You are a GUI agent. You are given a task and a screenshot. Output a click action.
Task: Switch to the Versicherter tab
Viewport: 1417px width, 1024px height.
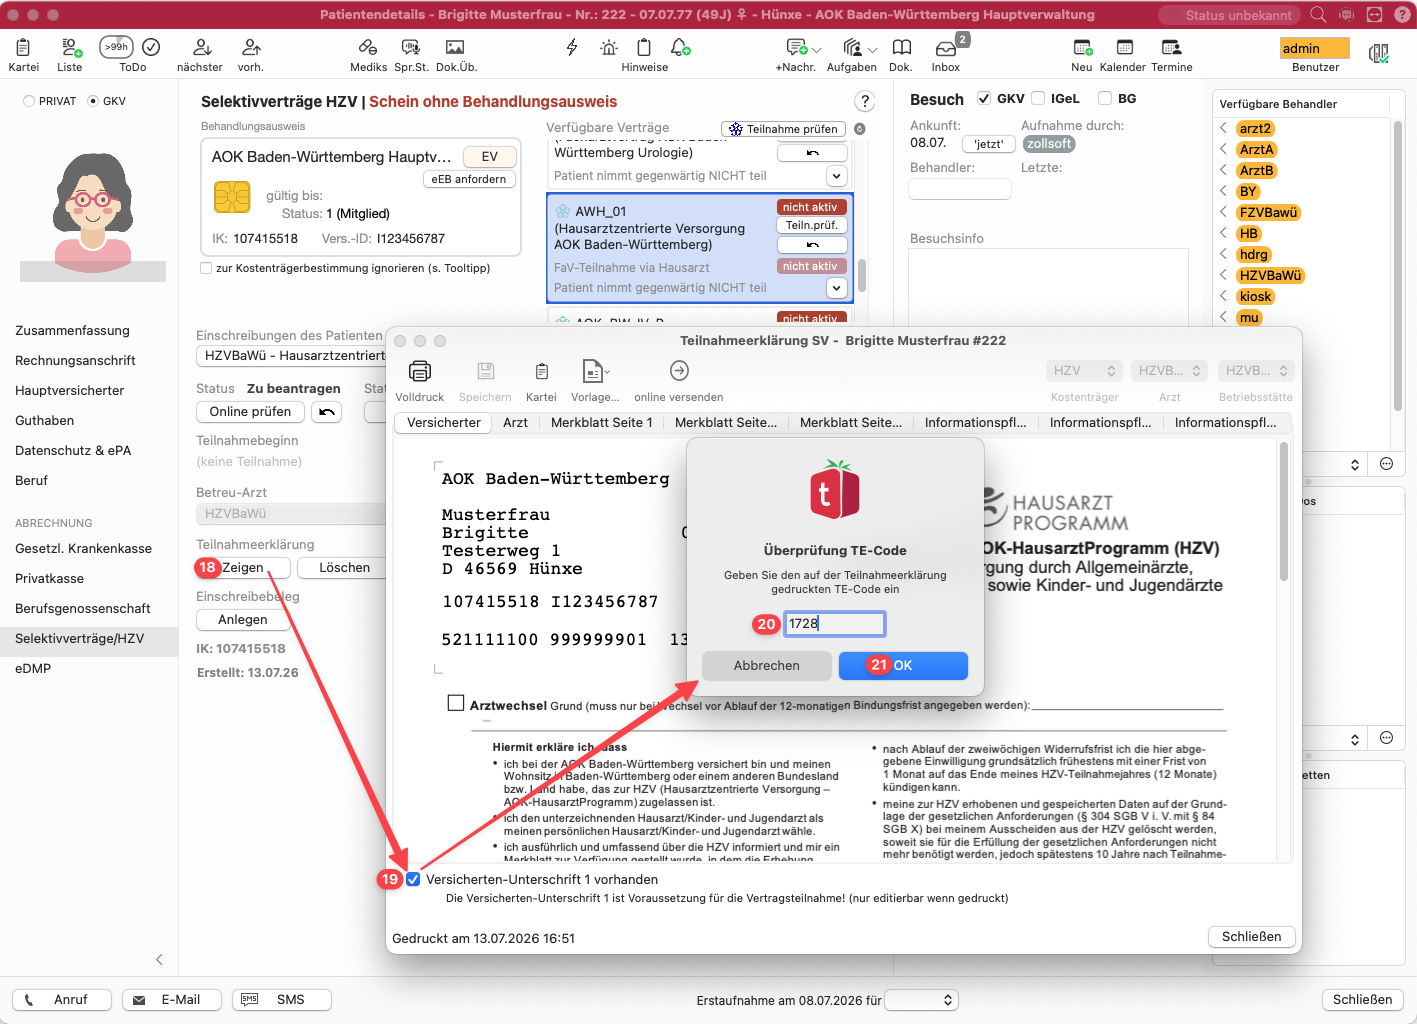click(x=444, y=423)
